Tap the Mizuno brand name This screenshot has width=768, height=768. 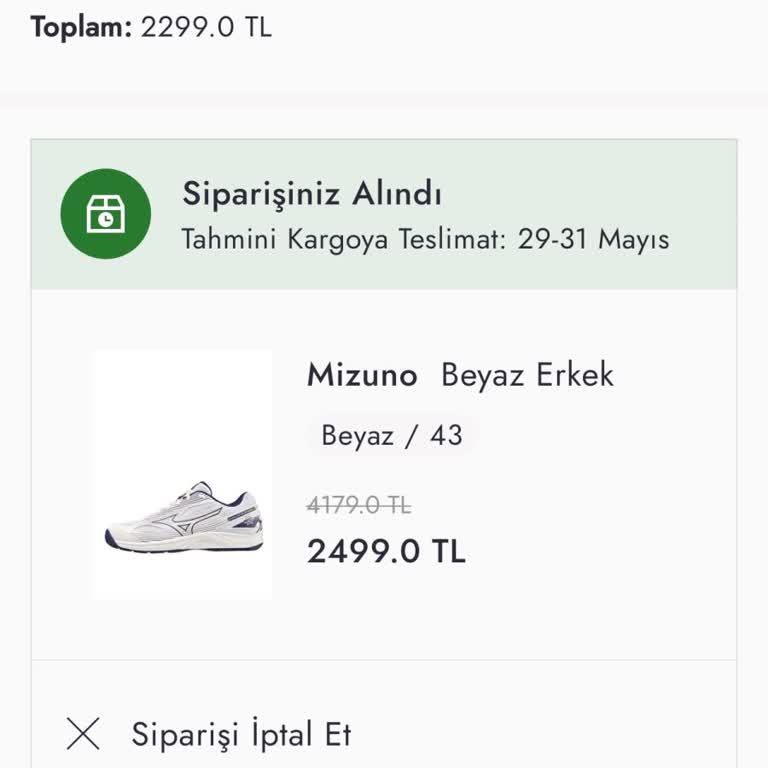(361, 375)
